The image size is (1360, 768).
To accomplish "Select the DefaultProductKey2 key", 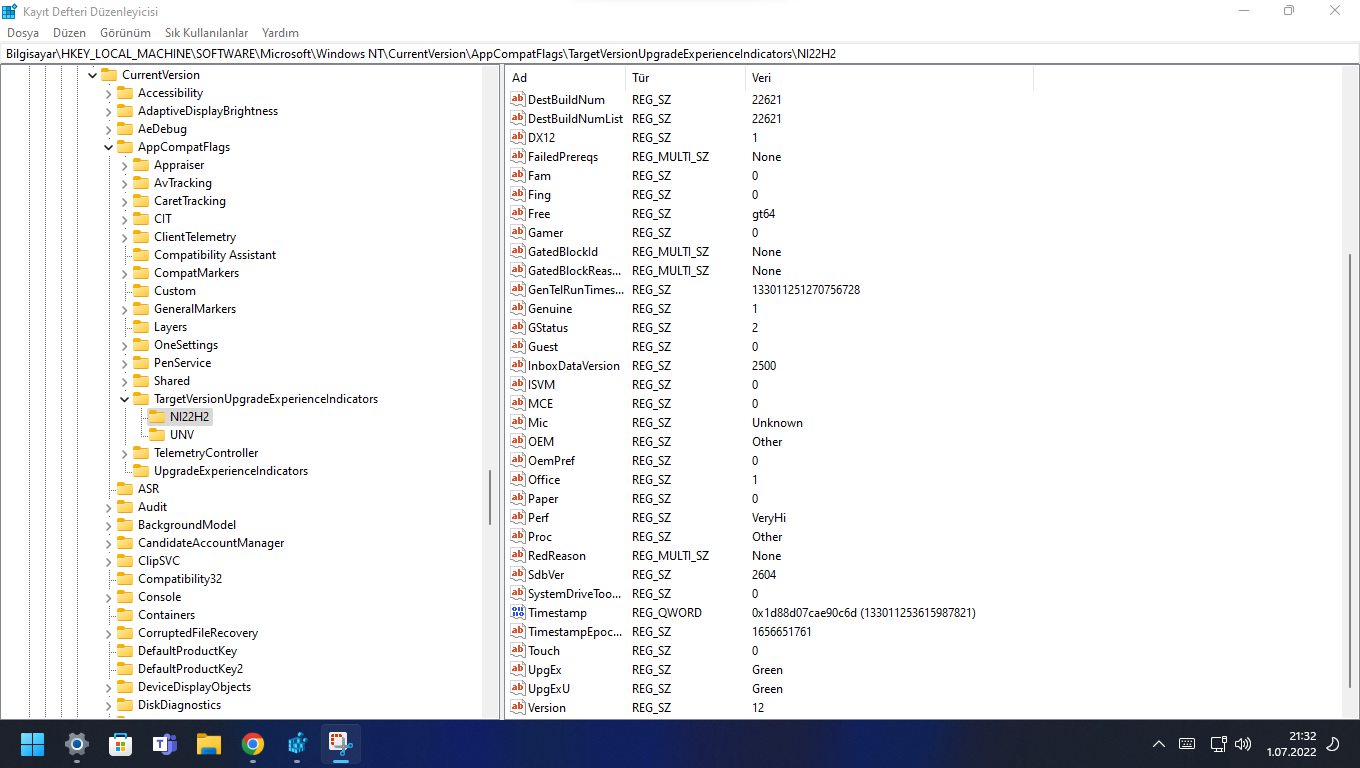I will pos(190,669).
